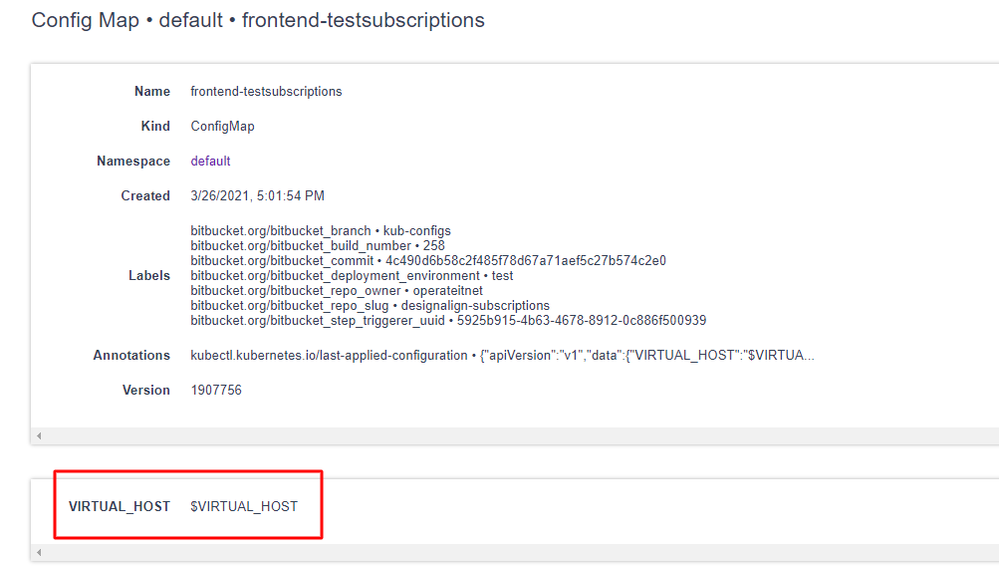Image resolution: width=999 pixels, height=587 pixels.
Task: Click the $VIRTUAL_HOST data value
Action: point(244,507)
